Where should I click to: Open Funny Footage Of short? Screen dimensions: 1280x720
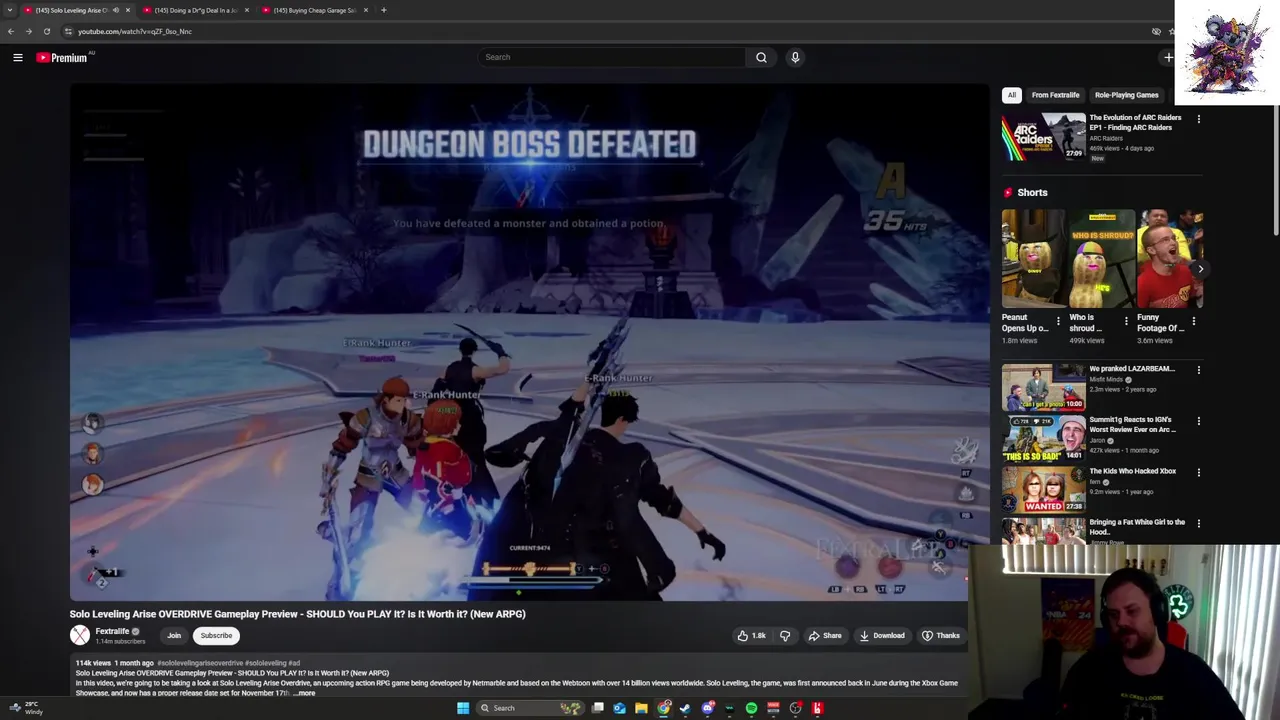[1169, 258]
